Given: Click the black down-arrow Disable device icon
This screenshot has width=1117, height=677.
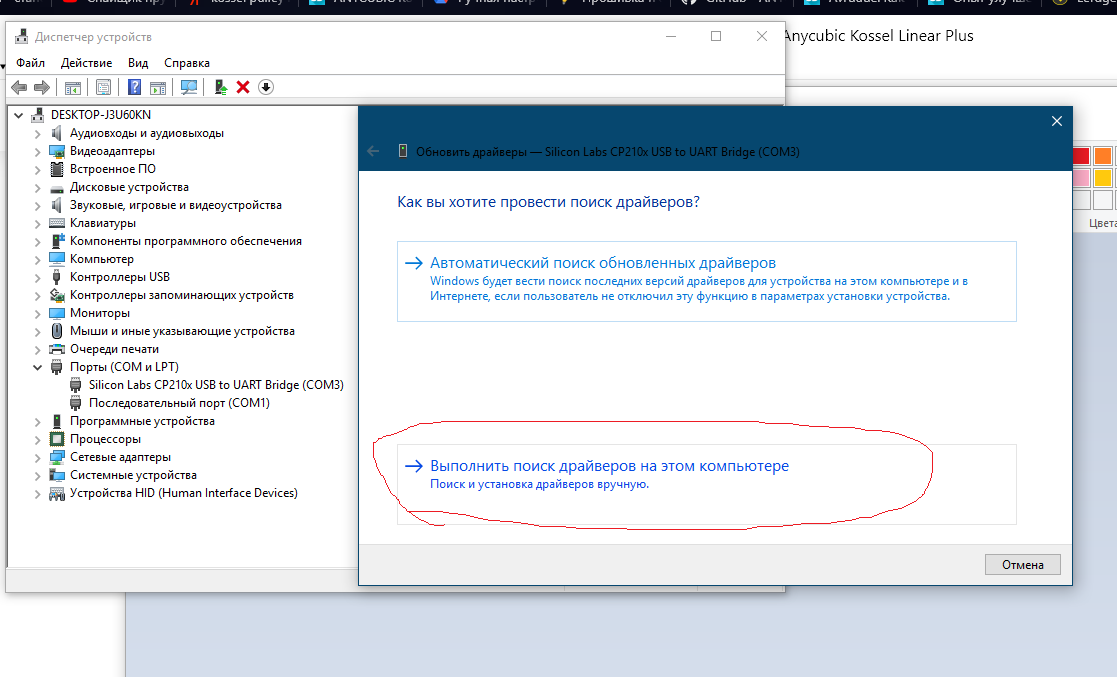Looking at the screenshot, I should 266,87.
